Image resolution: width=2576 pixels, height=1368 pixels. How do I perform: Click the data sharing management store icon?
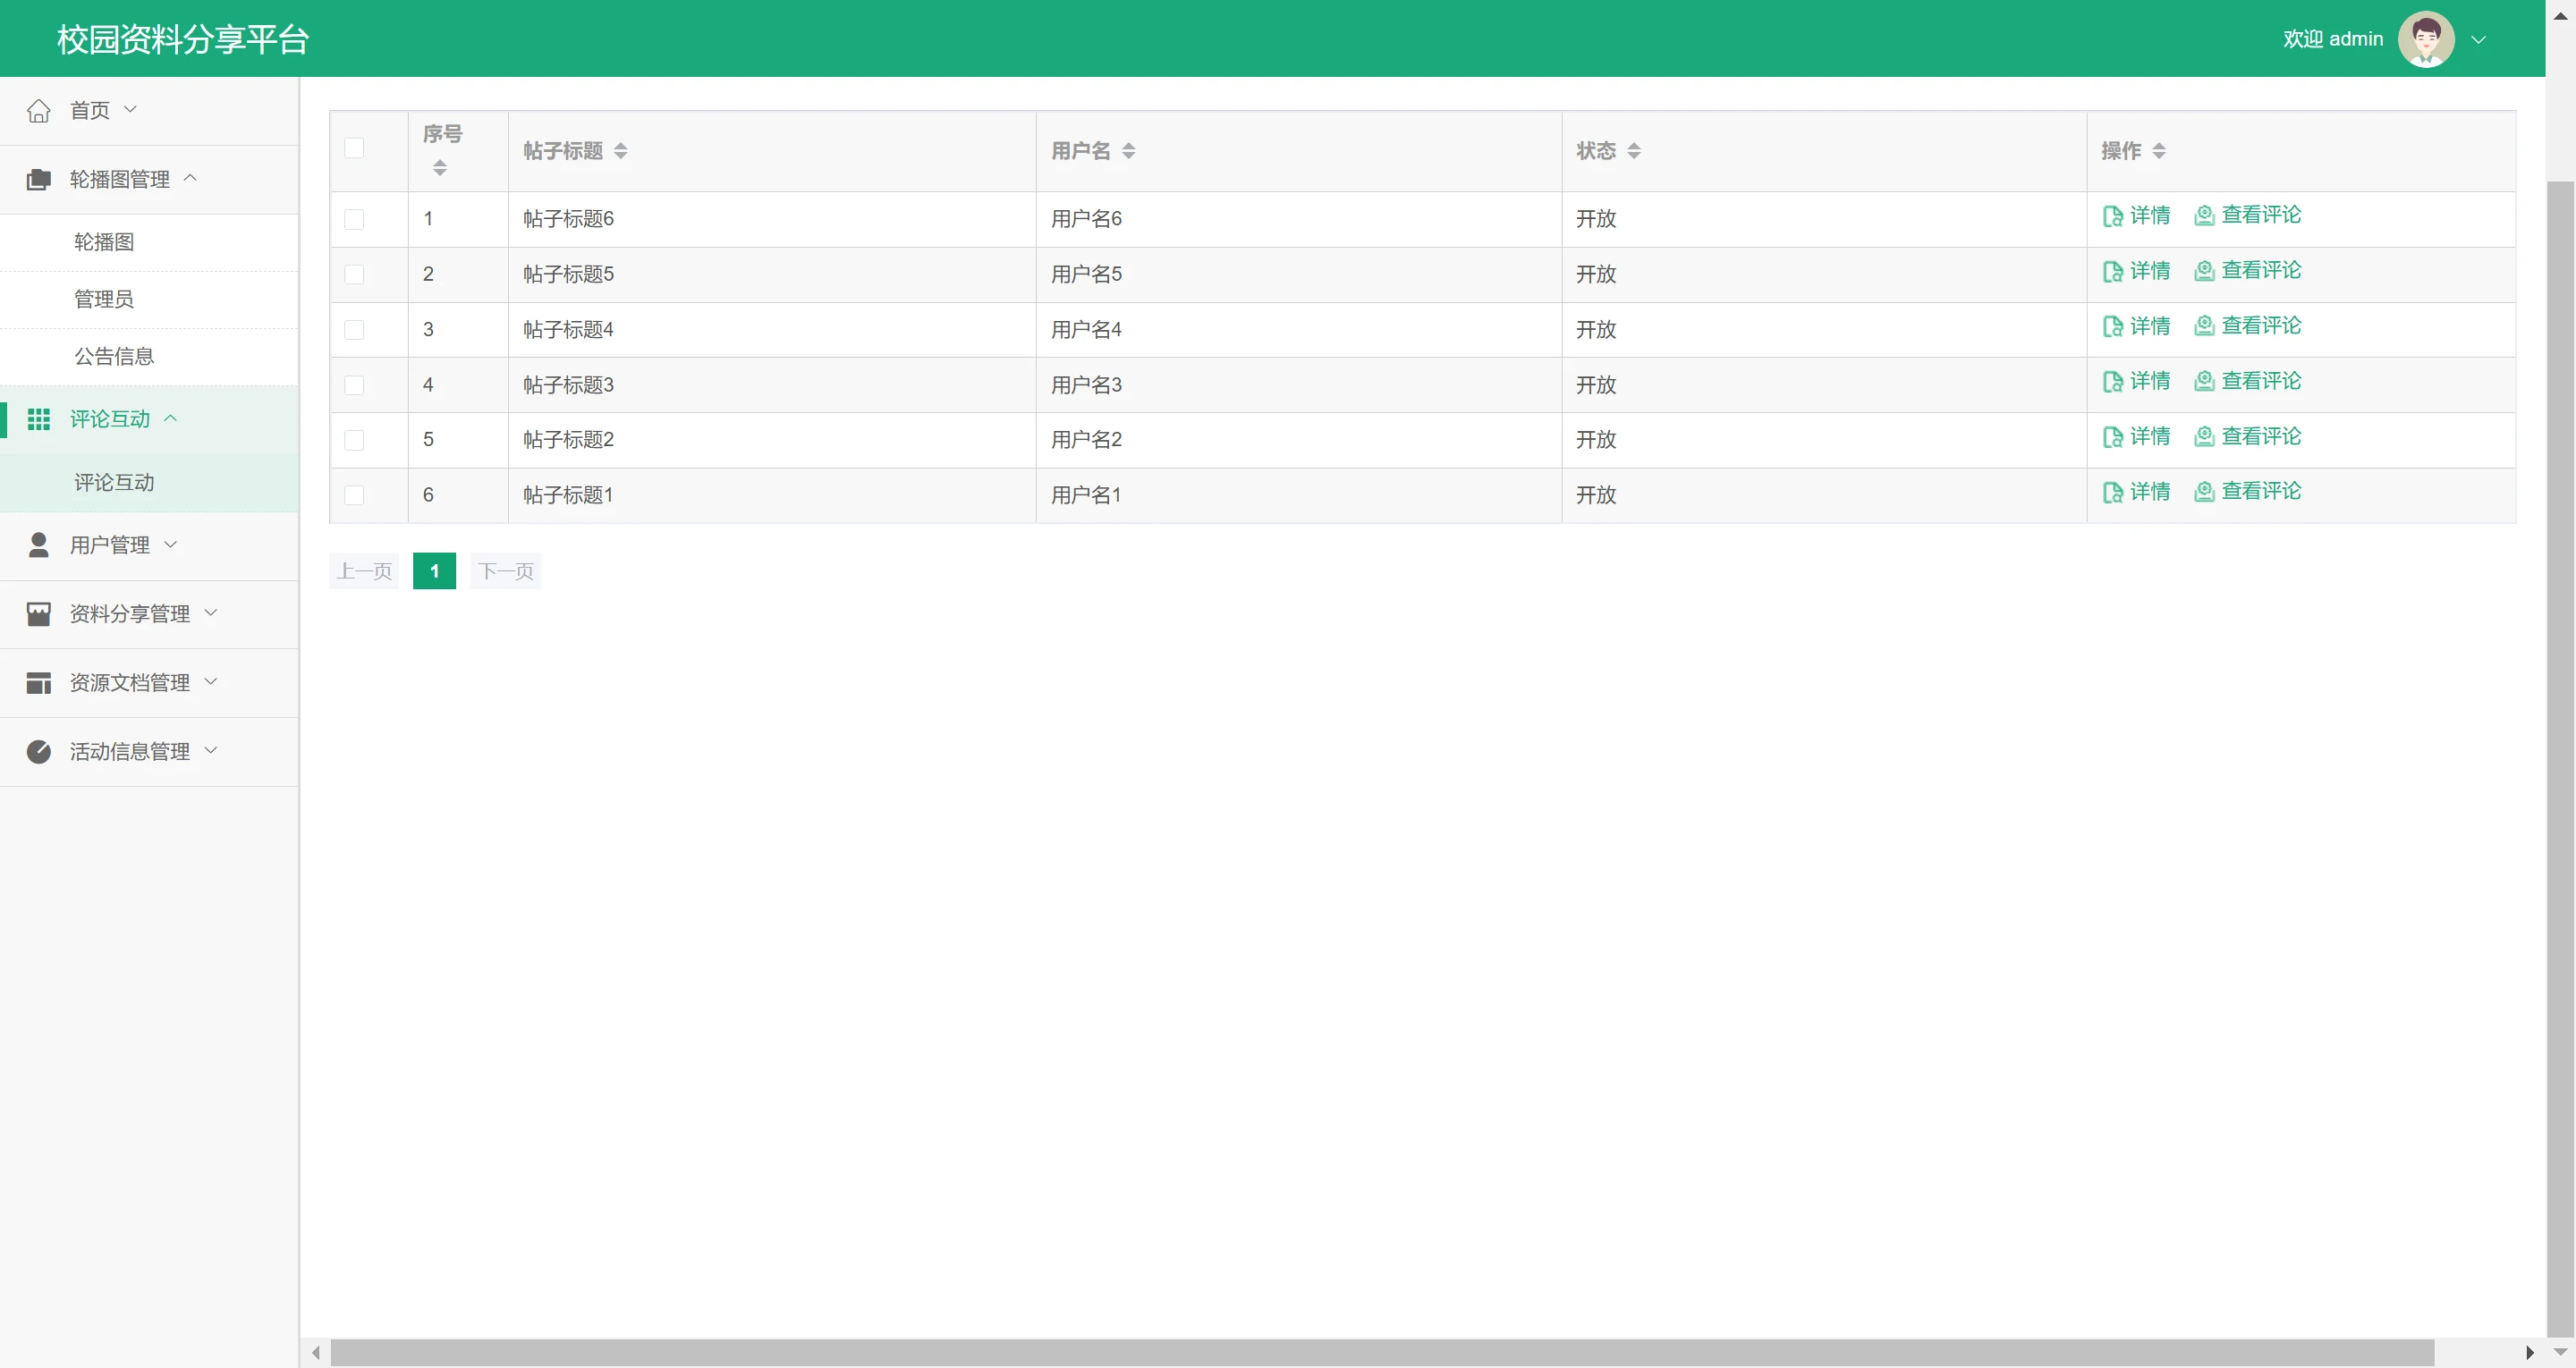pos(38,614)
